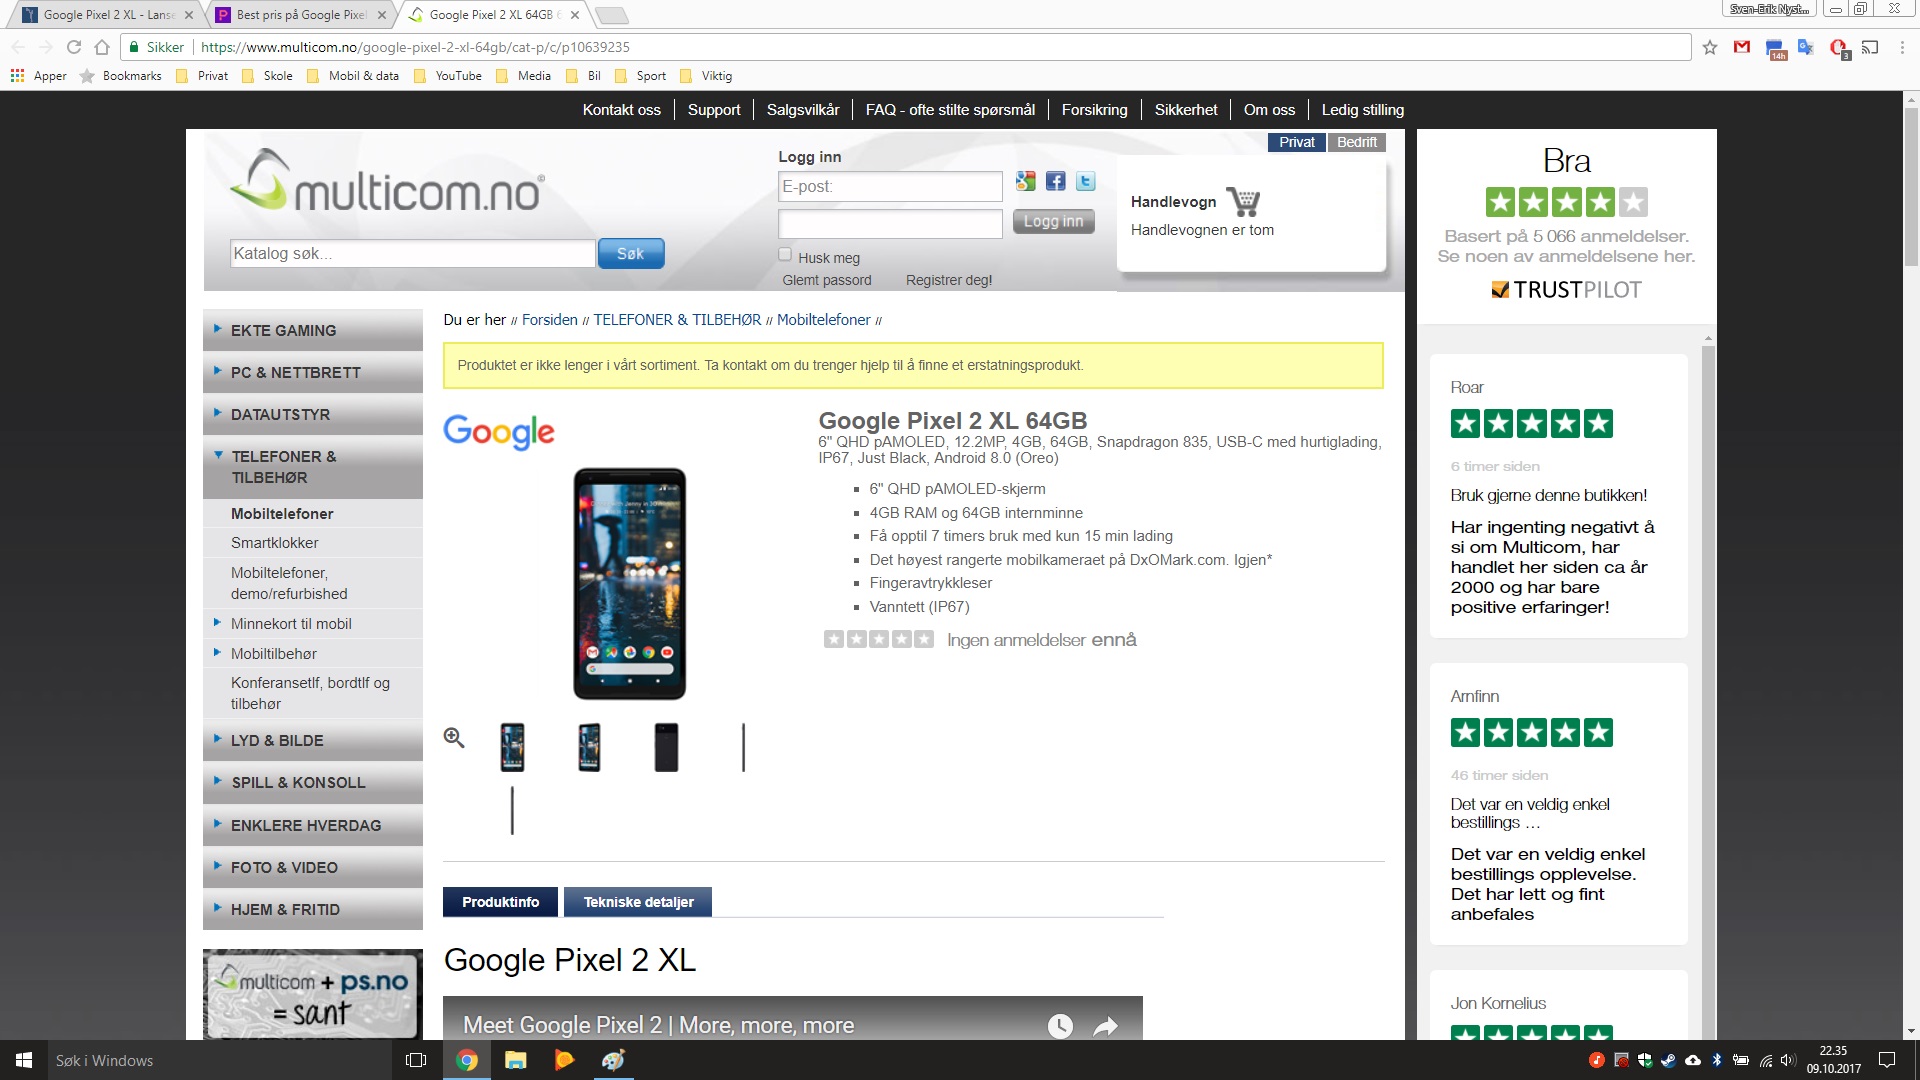Click in E-post login field

[890, 187]
